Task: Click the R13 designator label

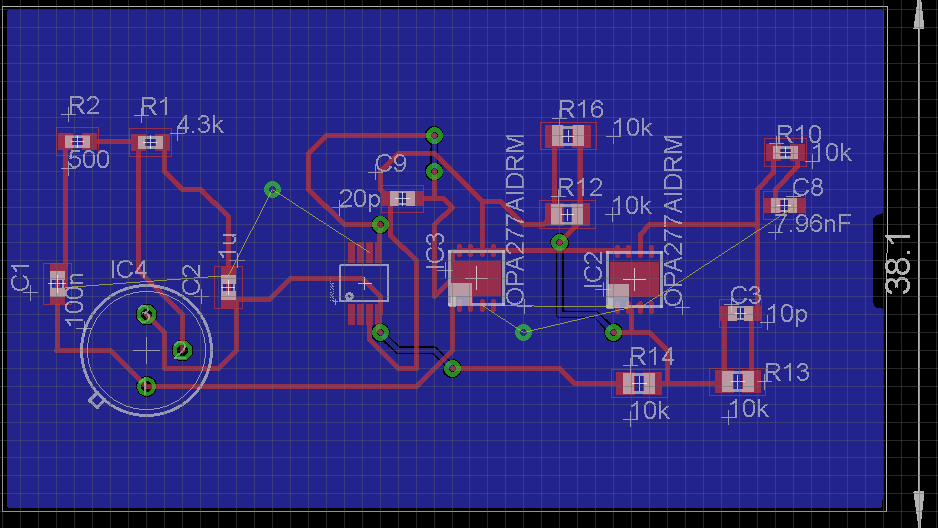Action: point(787,373)
